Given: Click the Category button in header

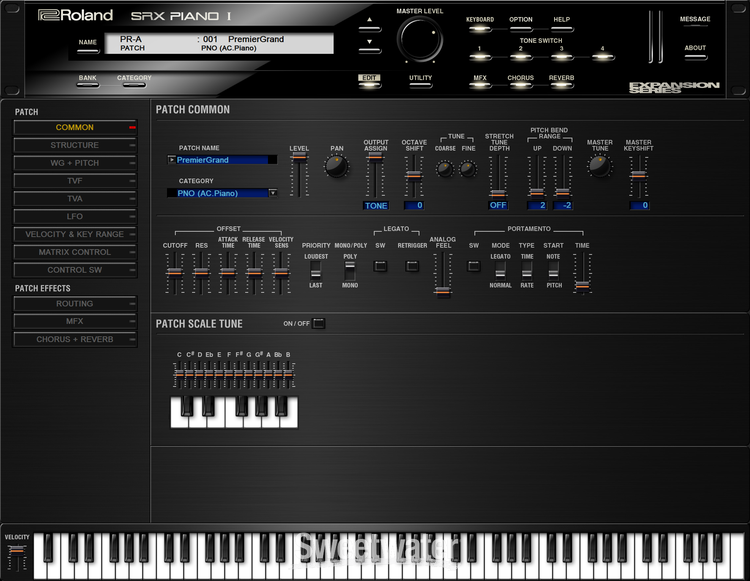Looking at the screenshot, I should click(134, 85).
